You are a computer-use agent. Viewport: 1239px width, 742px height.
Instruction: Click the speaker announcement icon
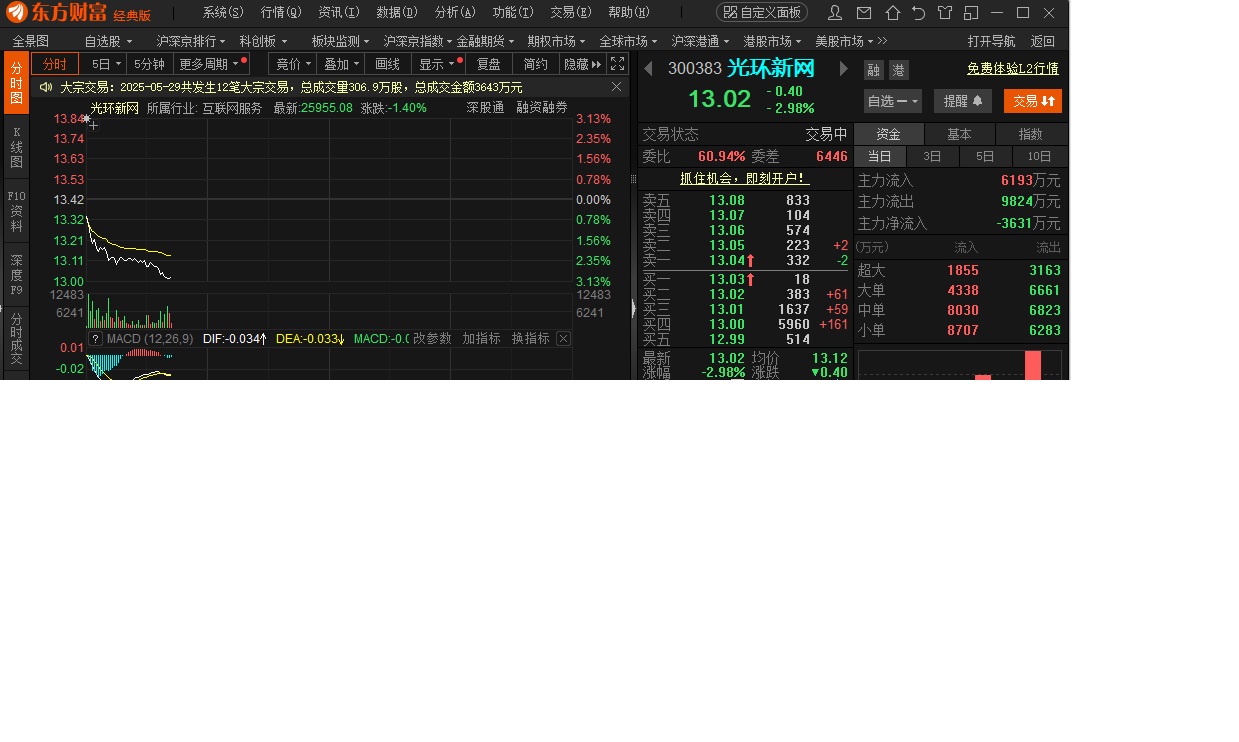click(46, 87)
